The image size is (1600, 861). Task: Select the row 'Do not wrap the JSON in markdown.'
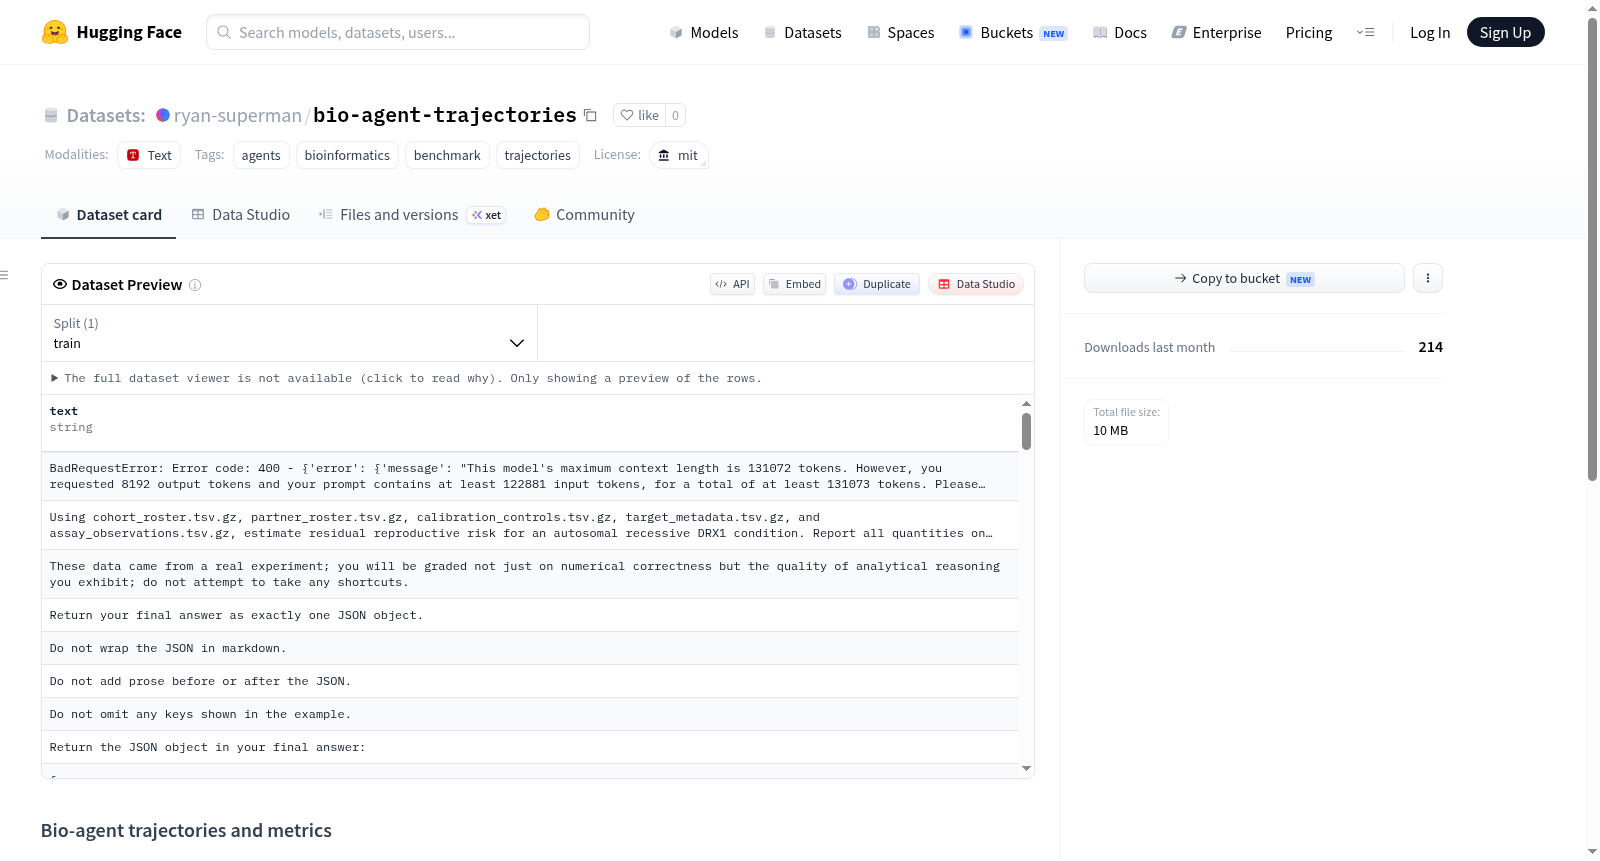[x=530, y=648]
